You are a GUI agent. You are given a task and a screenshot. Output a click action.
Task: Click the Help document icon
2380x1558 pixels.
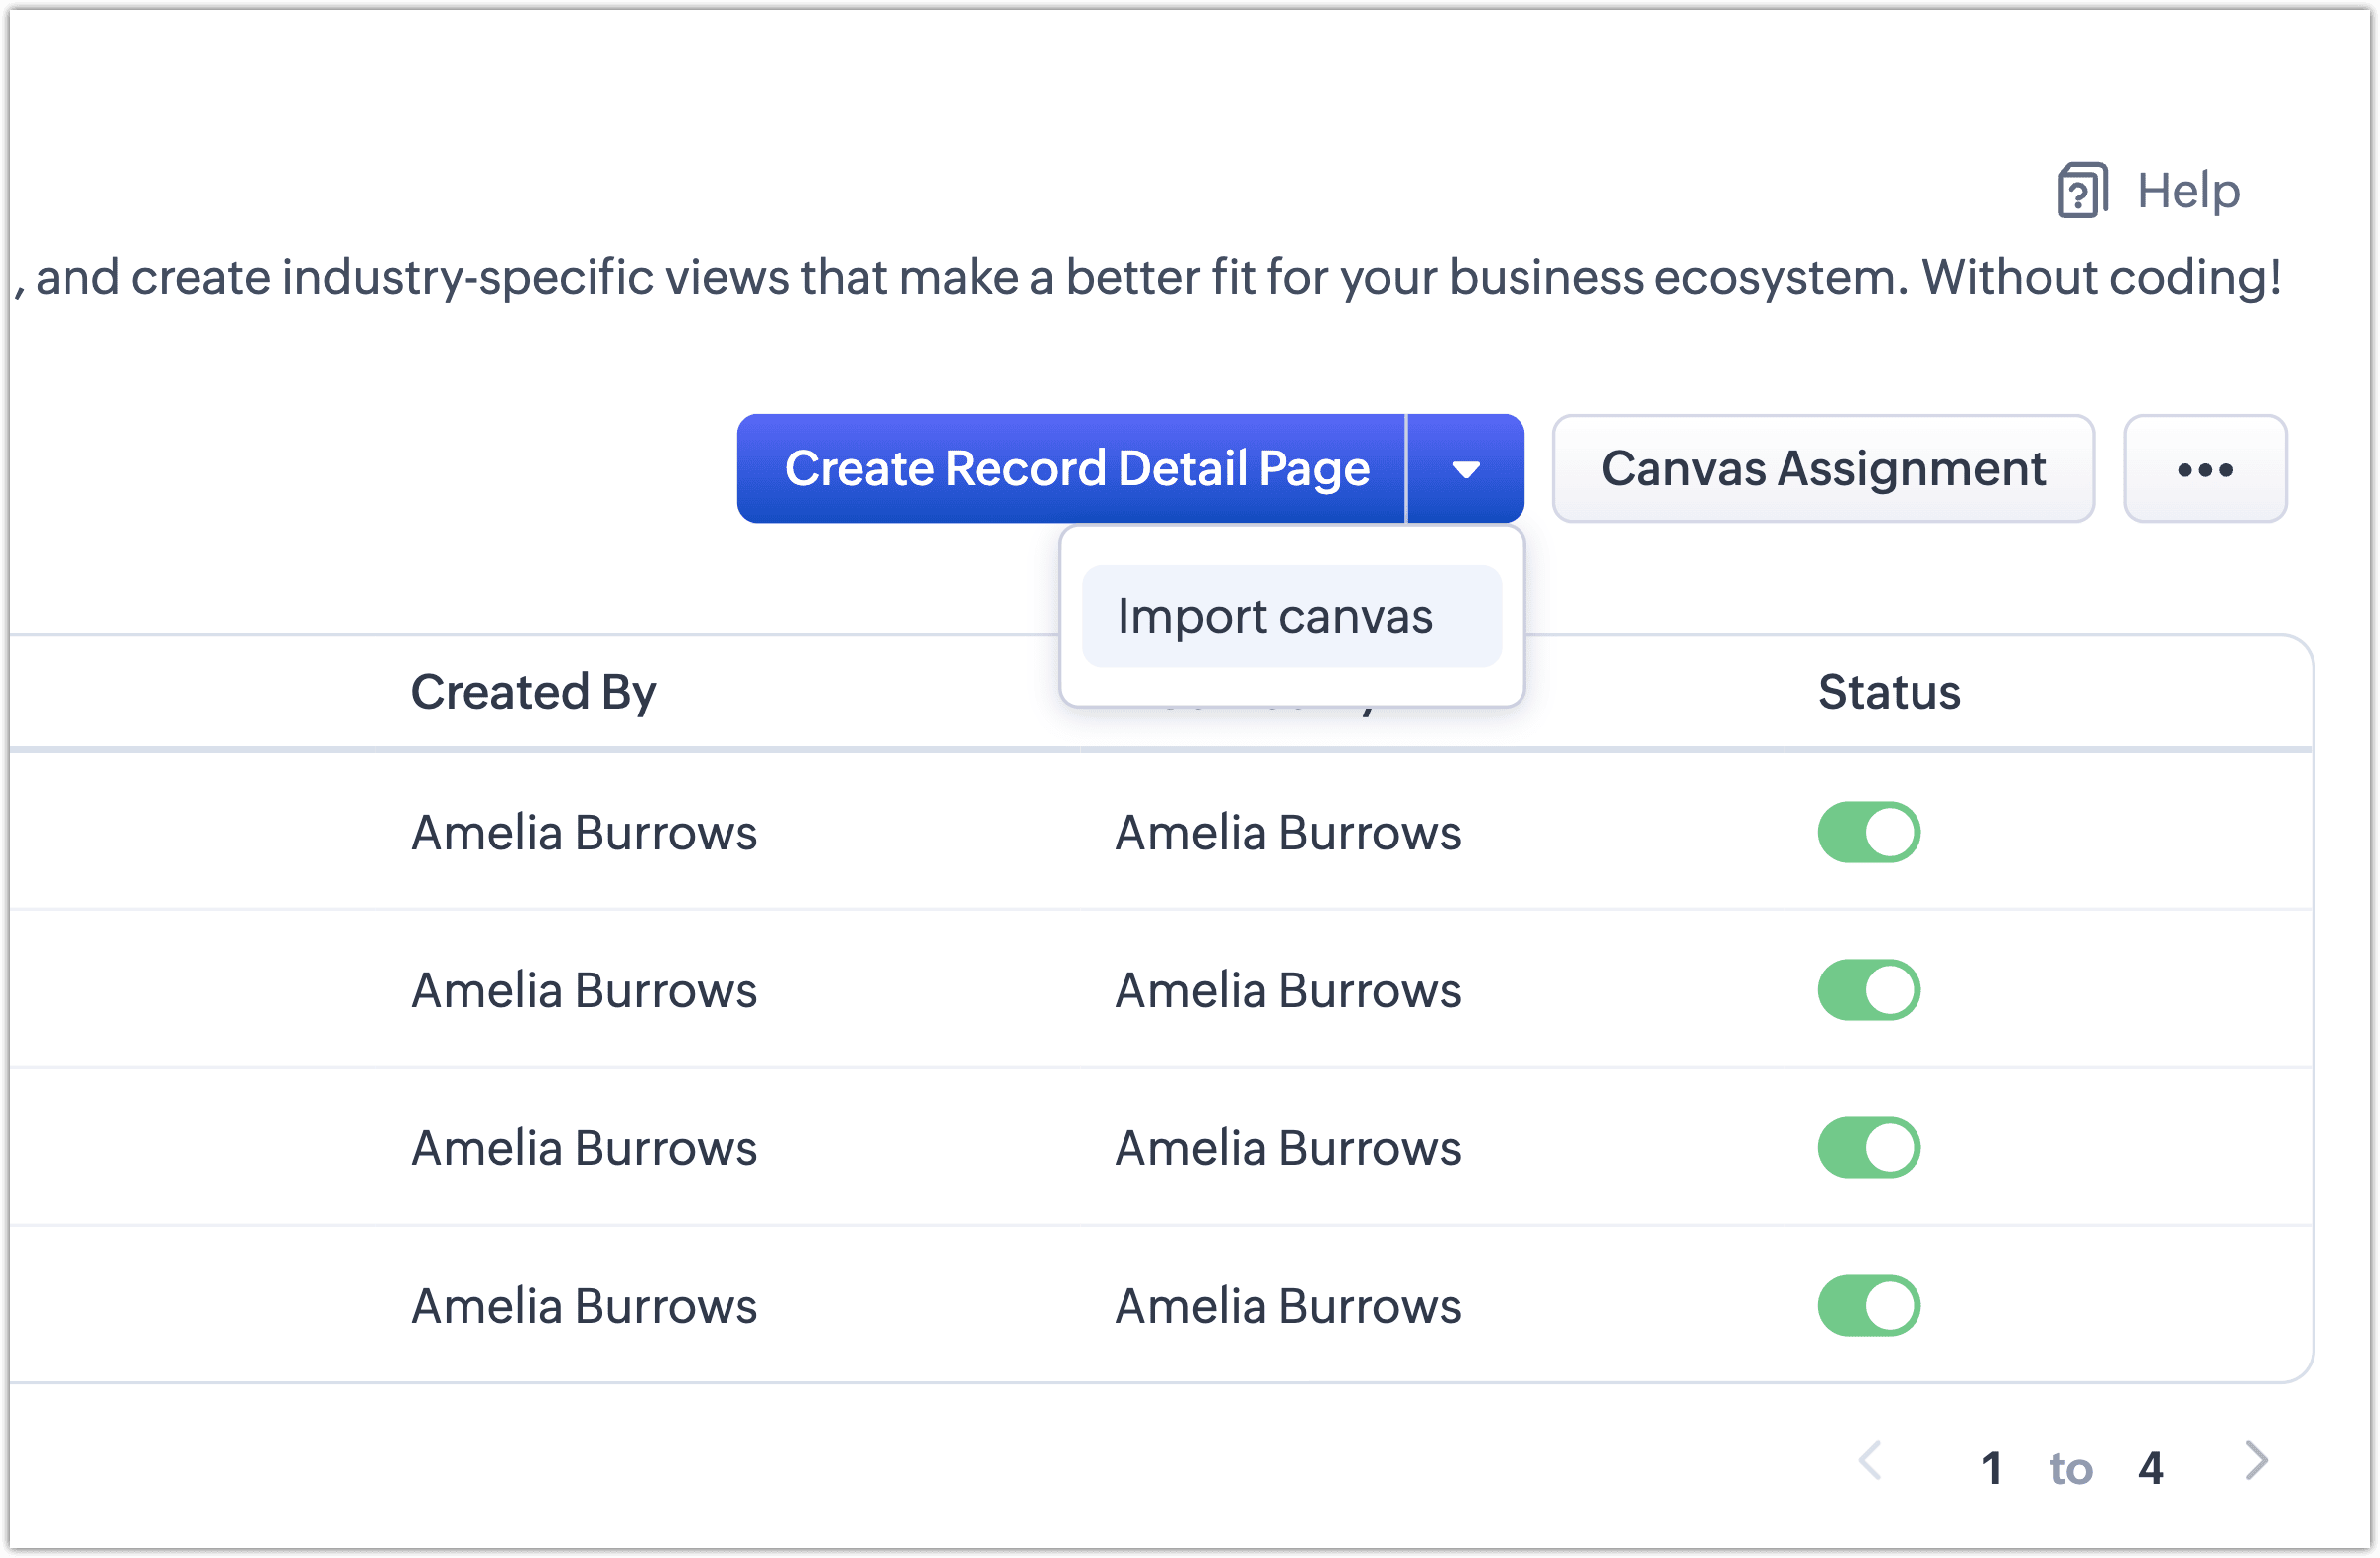point(2082,190)
